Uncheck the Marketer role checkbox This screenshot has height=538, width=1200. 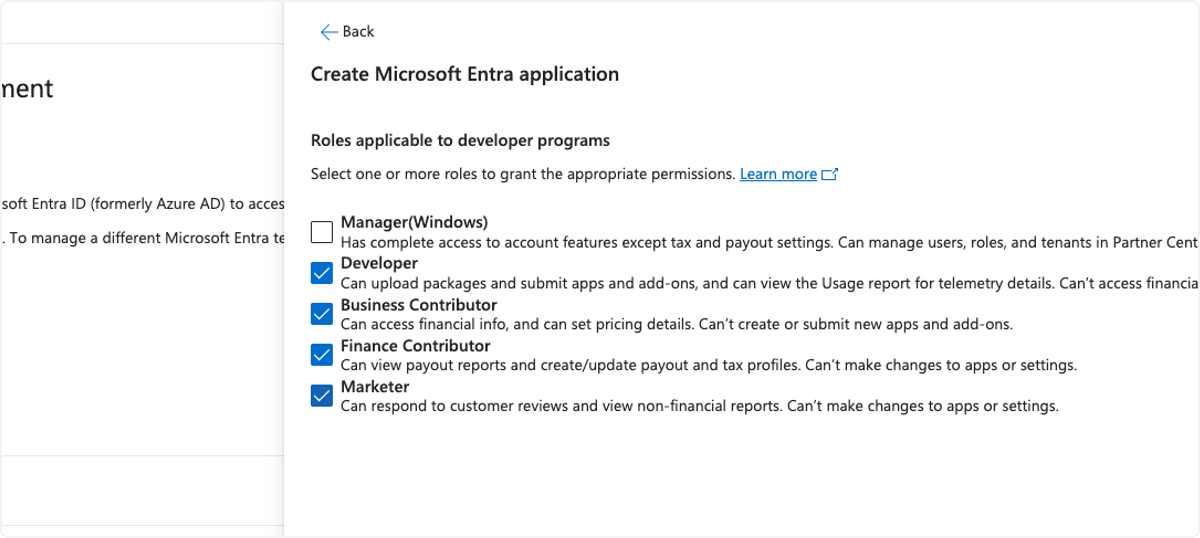[x=322, y=396]
